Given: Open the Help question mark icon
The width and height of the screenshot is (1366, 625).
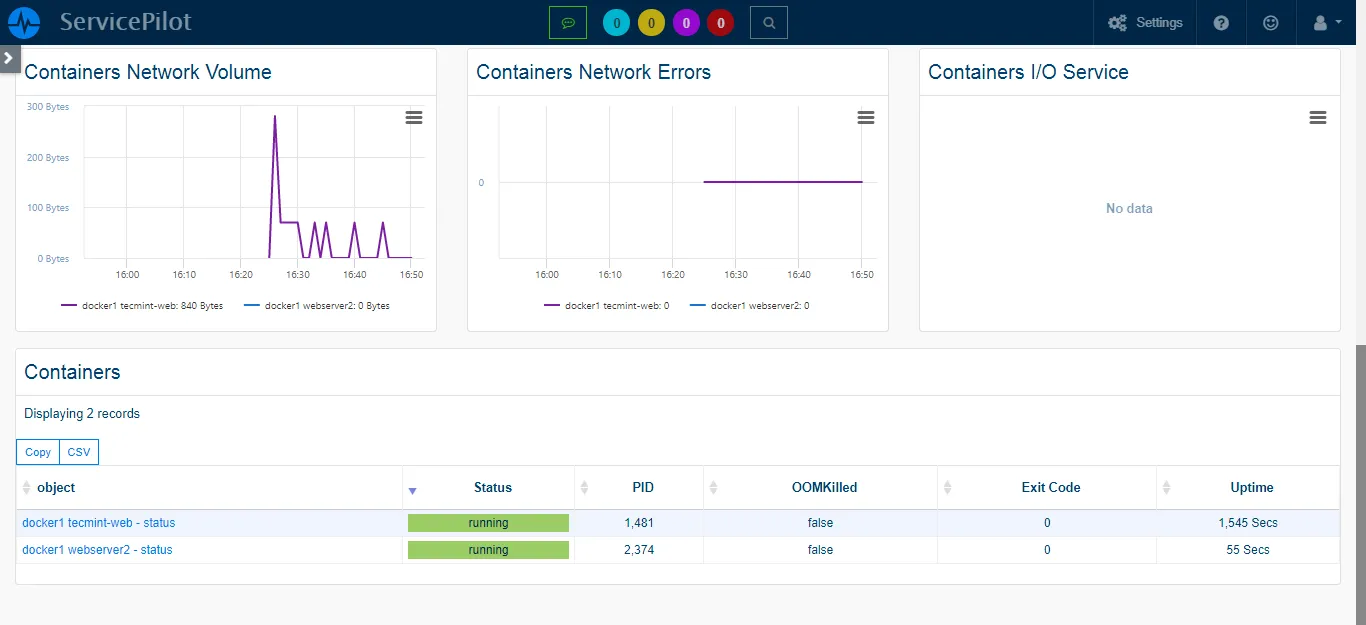Looking at the screenshot, I should click(x=1221, y=22).
